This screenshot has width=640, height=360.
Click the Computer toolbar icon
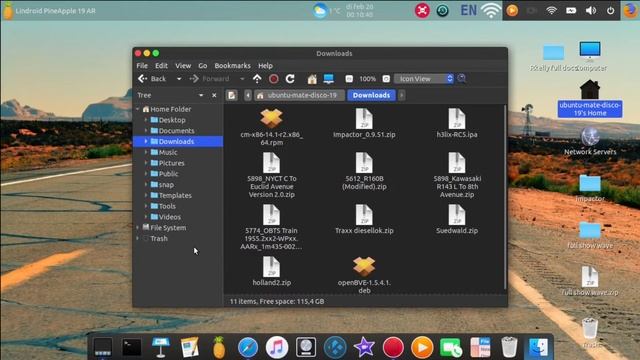(329, 79)
